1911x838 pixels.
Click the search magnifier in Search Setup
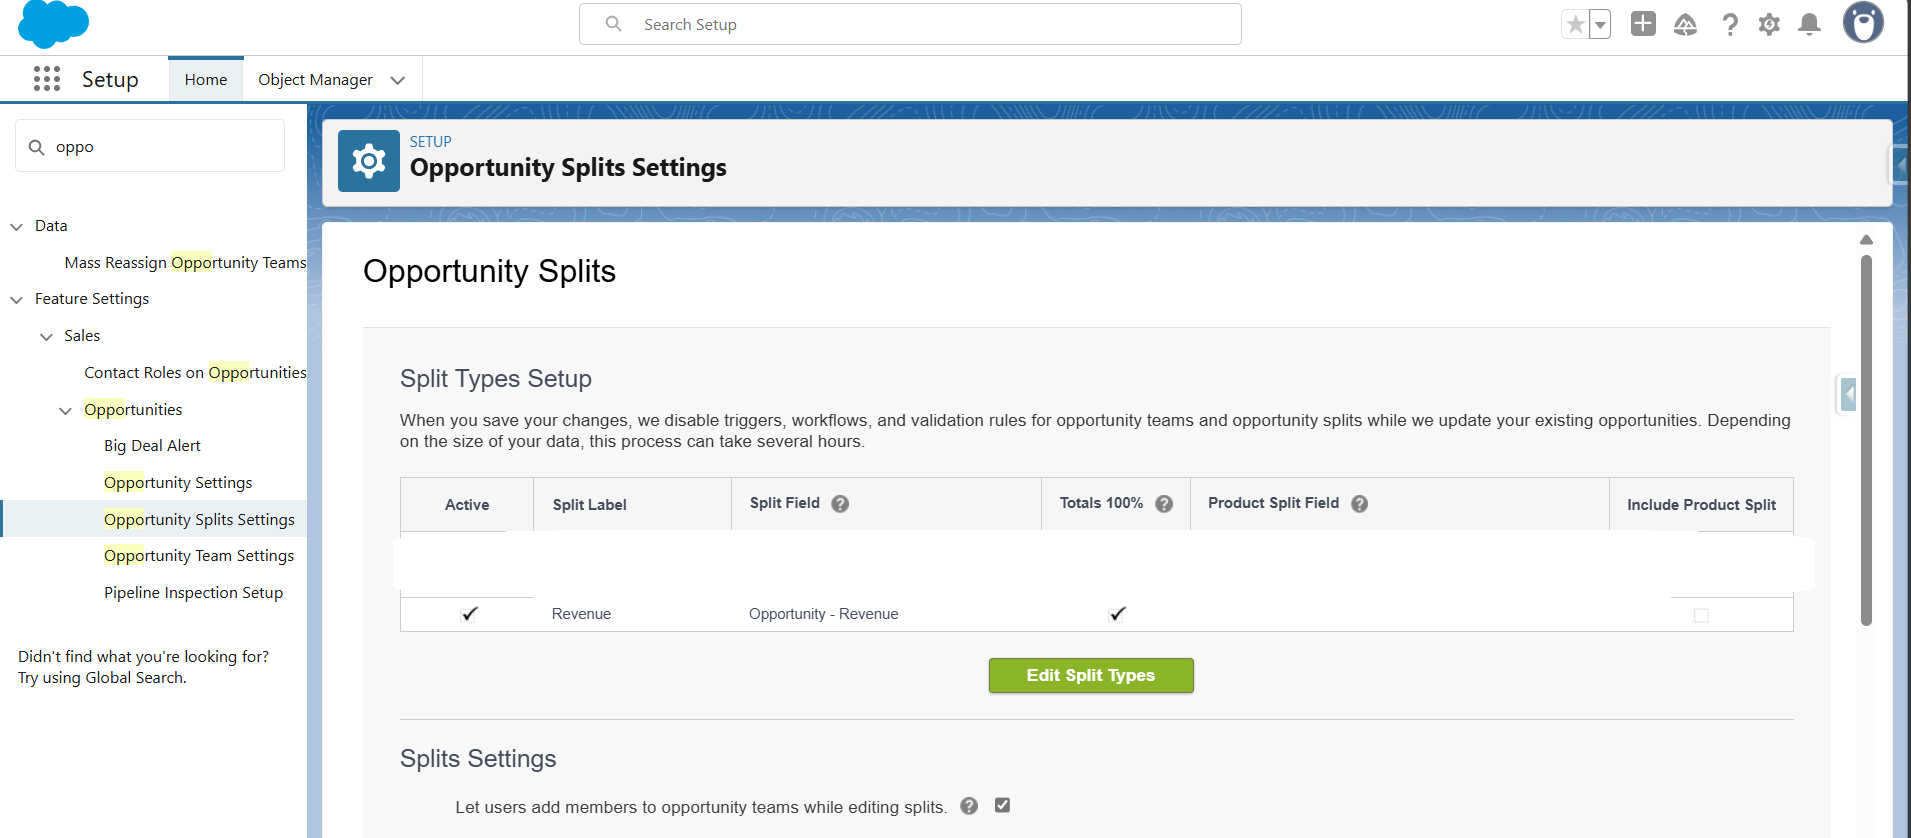click(614, 23)
